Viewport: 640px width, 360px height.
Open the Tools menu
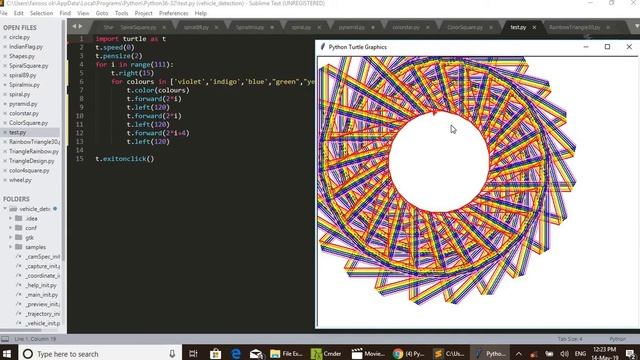(121, 13)
